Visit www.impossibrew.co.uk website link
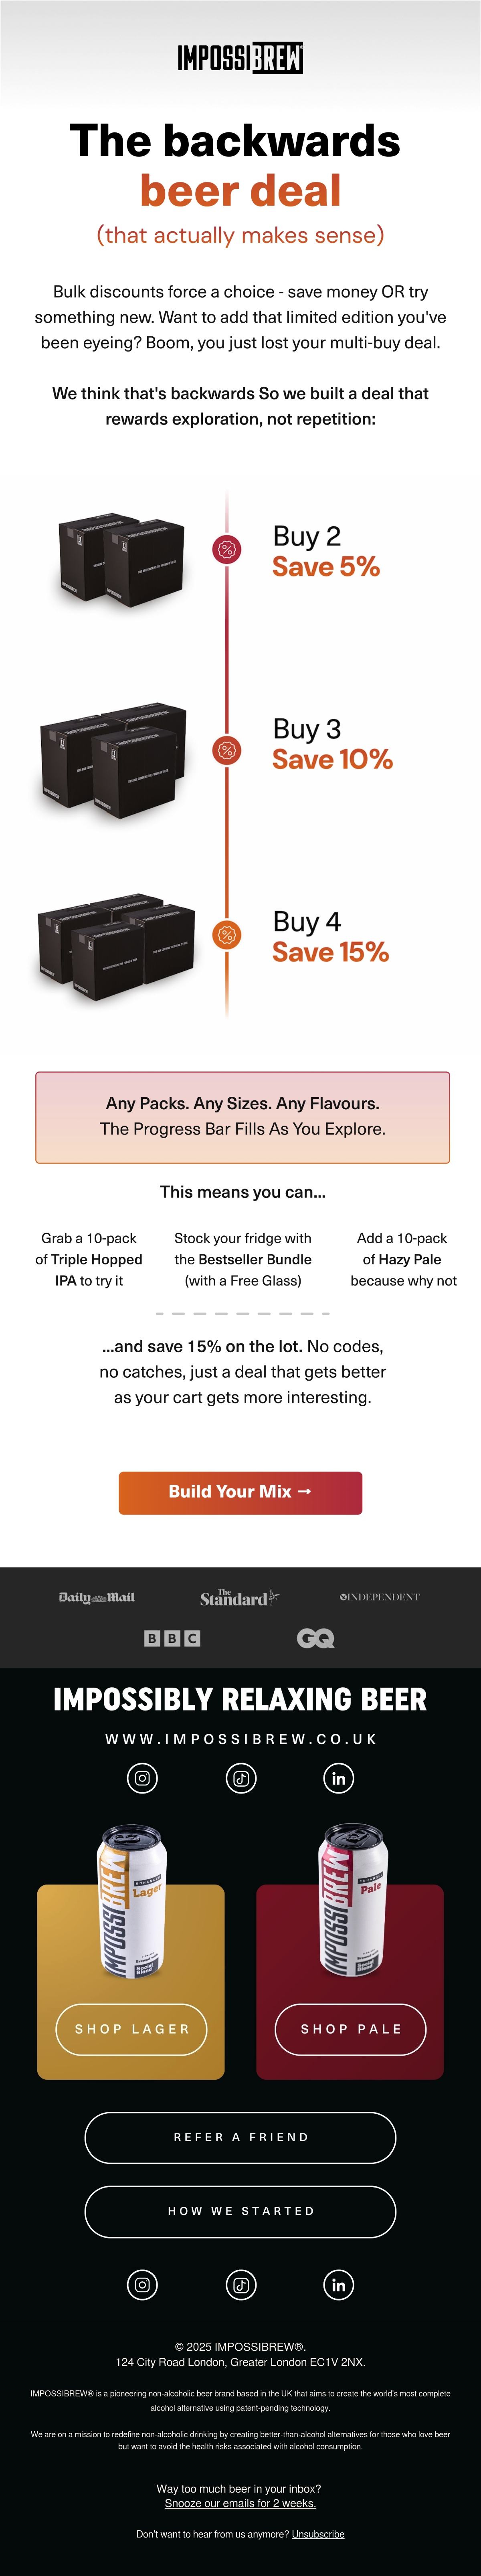 coord(241,1739)
